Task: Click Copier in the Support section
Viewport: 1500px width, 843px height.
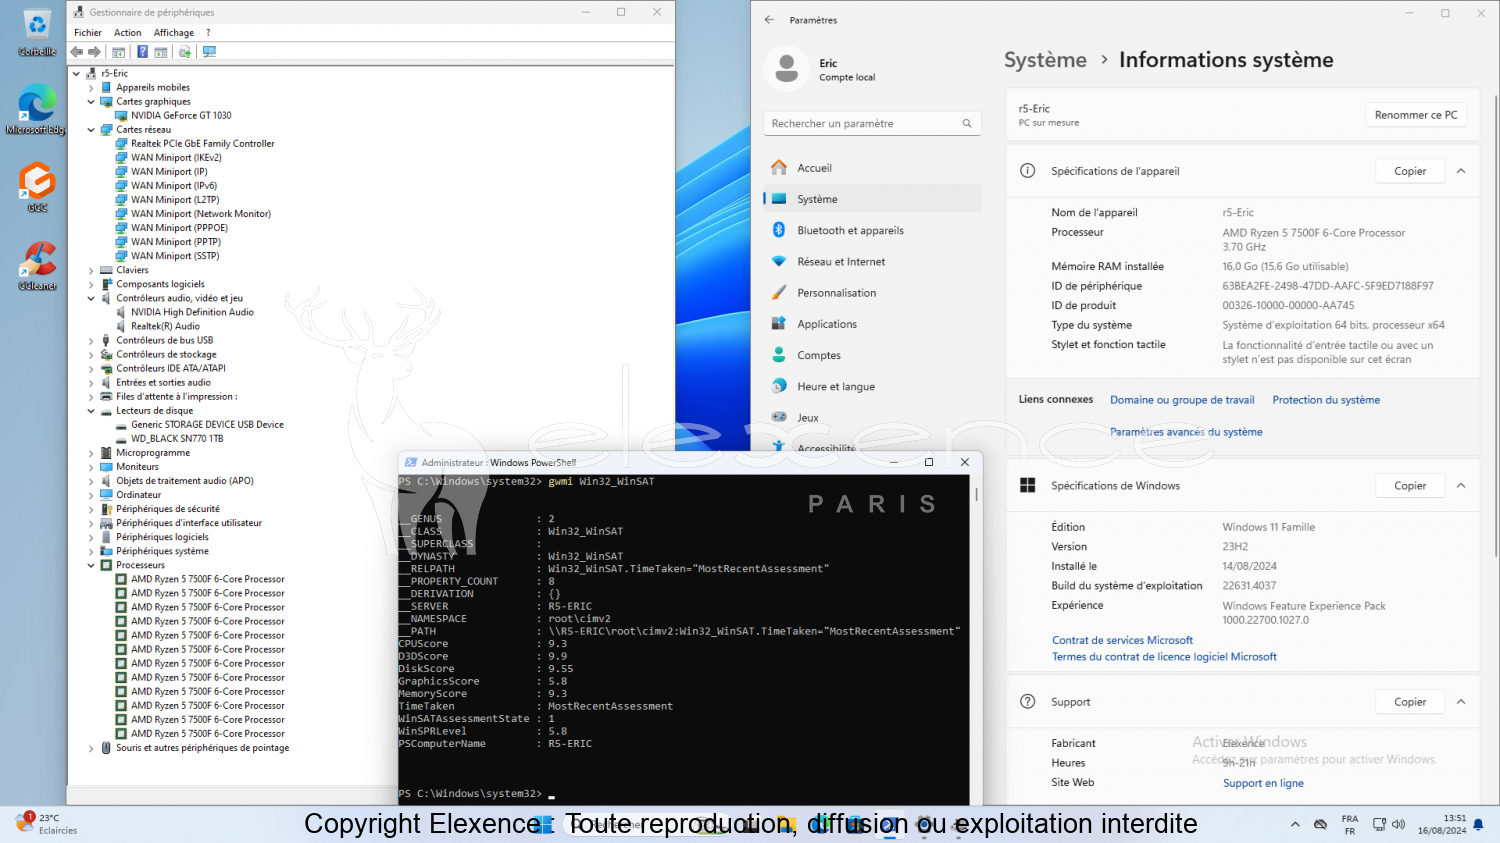Action: pos(1410,702)
